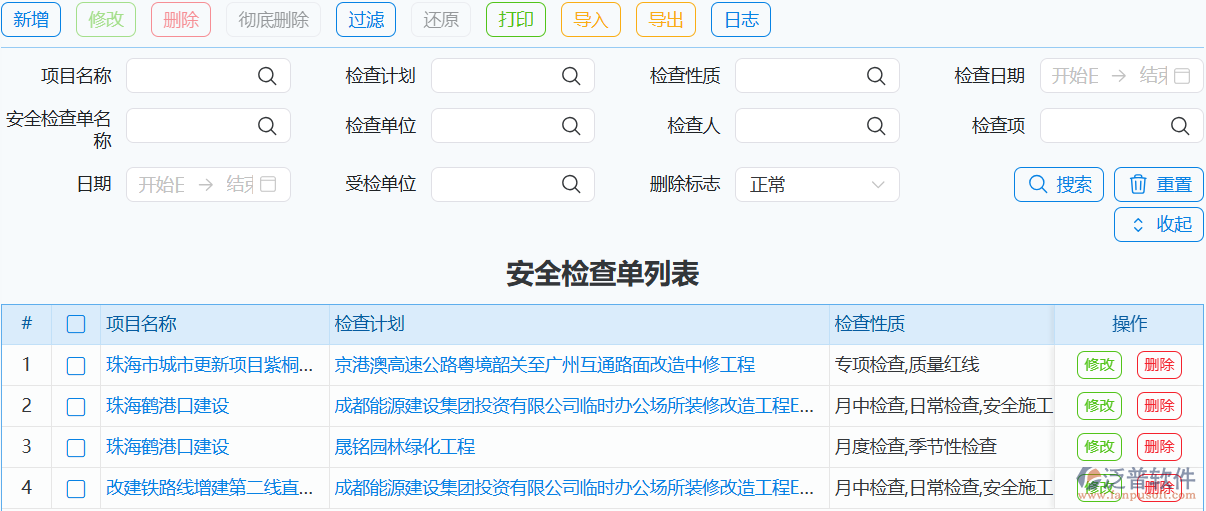Screen dimensions: 1206x511
Task: Focus the 项目名称 input field
Action: click(208, 76)
